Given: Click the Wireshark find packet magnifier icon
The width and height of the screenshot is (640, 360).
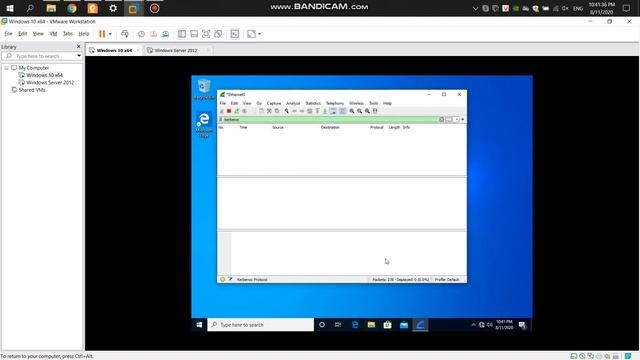Looking at the screenshot, I should point(287,111).
